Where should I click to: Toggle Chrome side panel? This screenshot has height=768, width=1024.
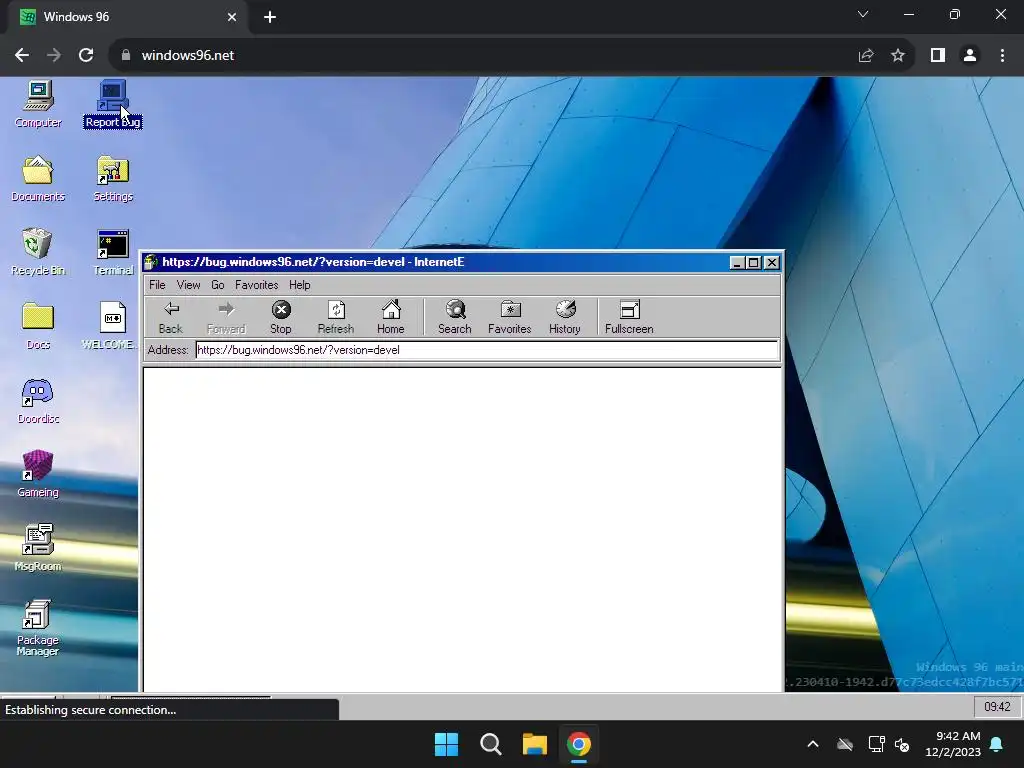(x=938, y=56)
